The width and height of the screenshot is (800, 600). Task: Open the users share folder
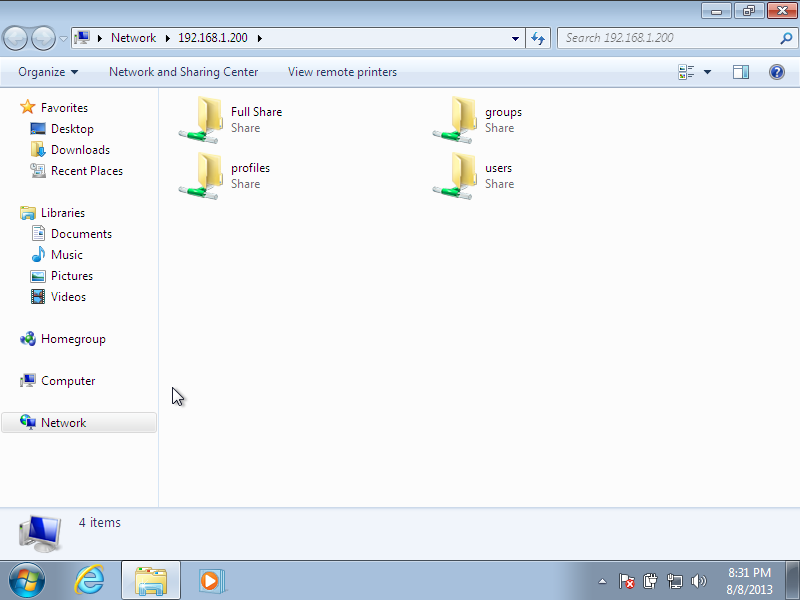point(473,176)
